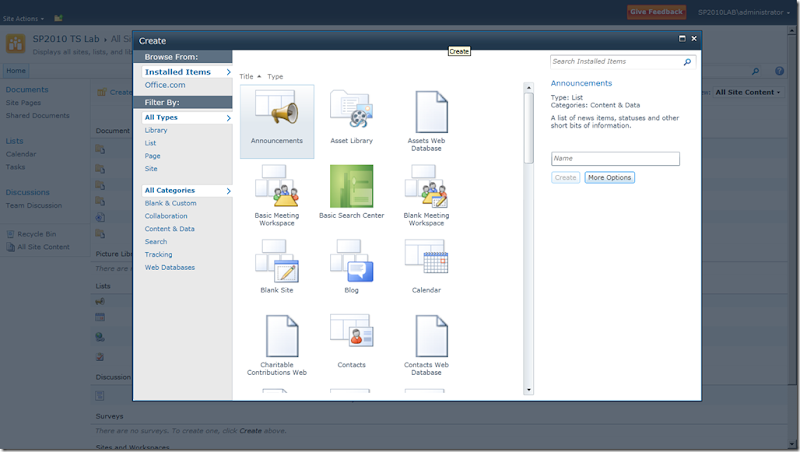Screen dimensions: 800x452
Task: Open the All Site Content view dropdown
Action: tap(747, 92)
